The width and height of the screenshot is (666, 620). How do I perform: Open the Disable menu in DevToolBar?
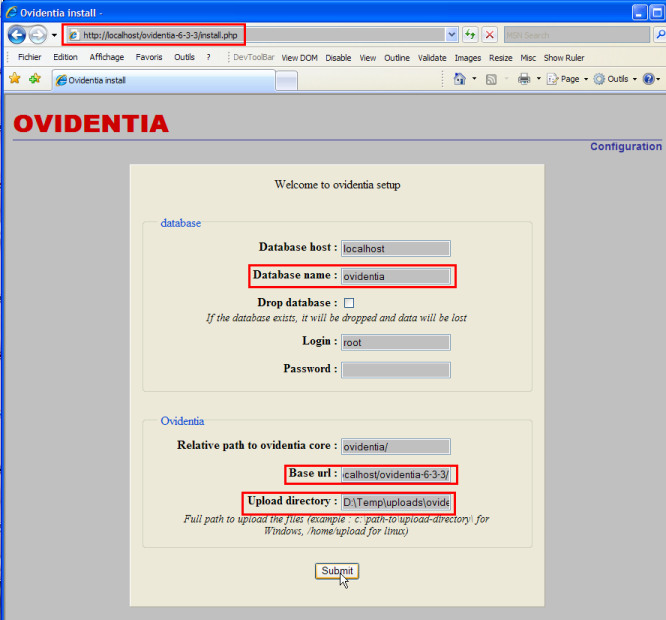tap(338, 58)
